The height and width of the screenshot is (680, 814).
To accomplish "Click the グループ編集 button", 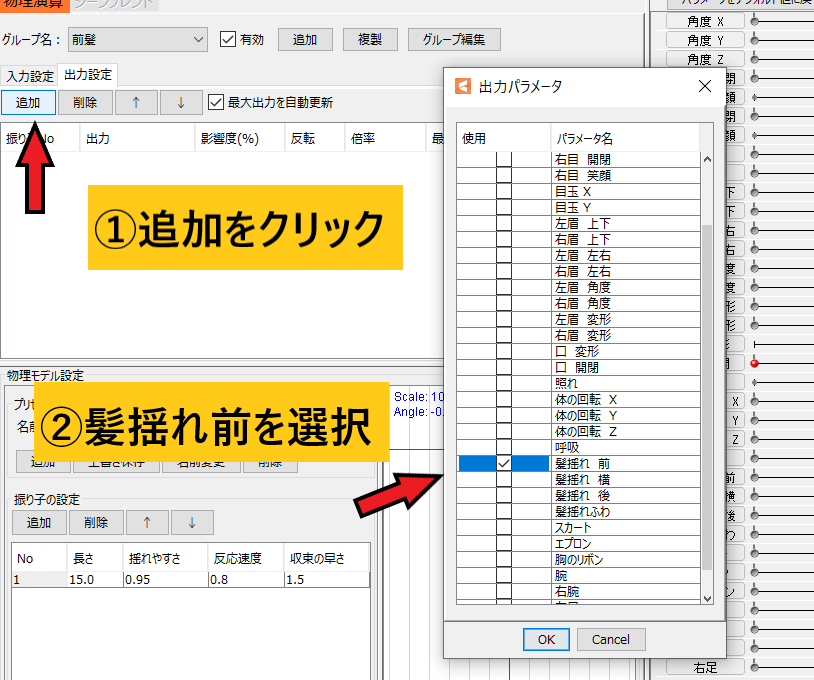I will point(454,40).
